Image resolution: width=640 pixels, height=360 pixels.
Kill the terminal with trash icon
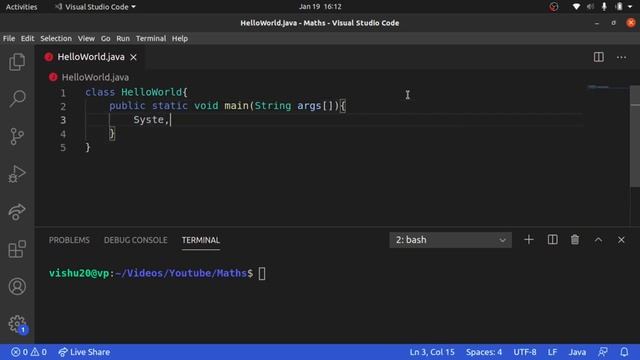pos(575,240)
